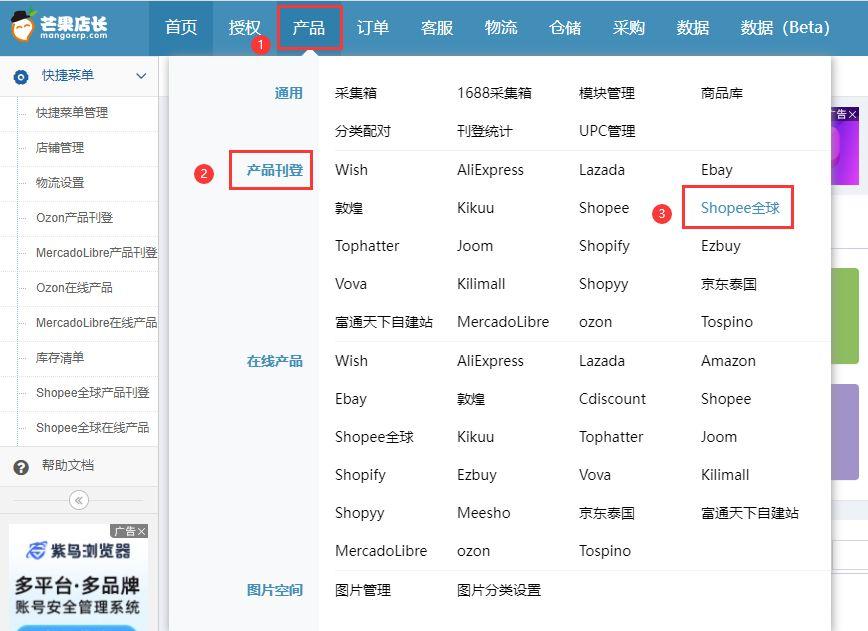Open Ebay under 在线产品
Viewport: 868px width, 631px height.
pos(350,399)
